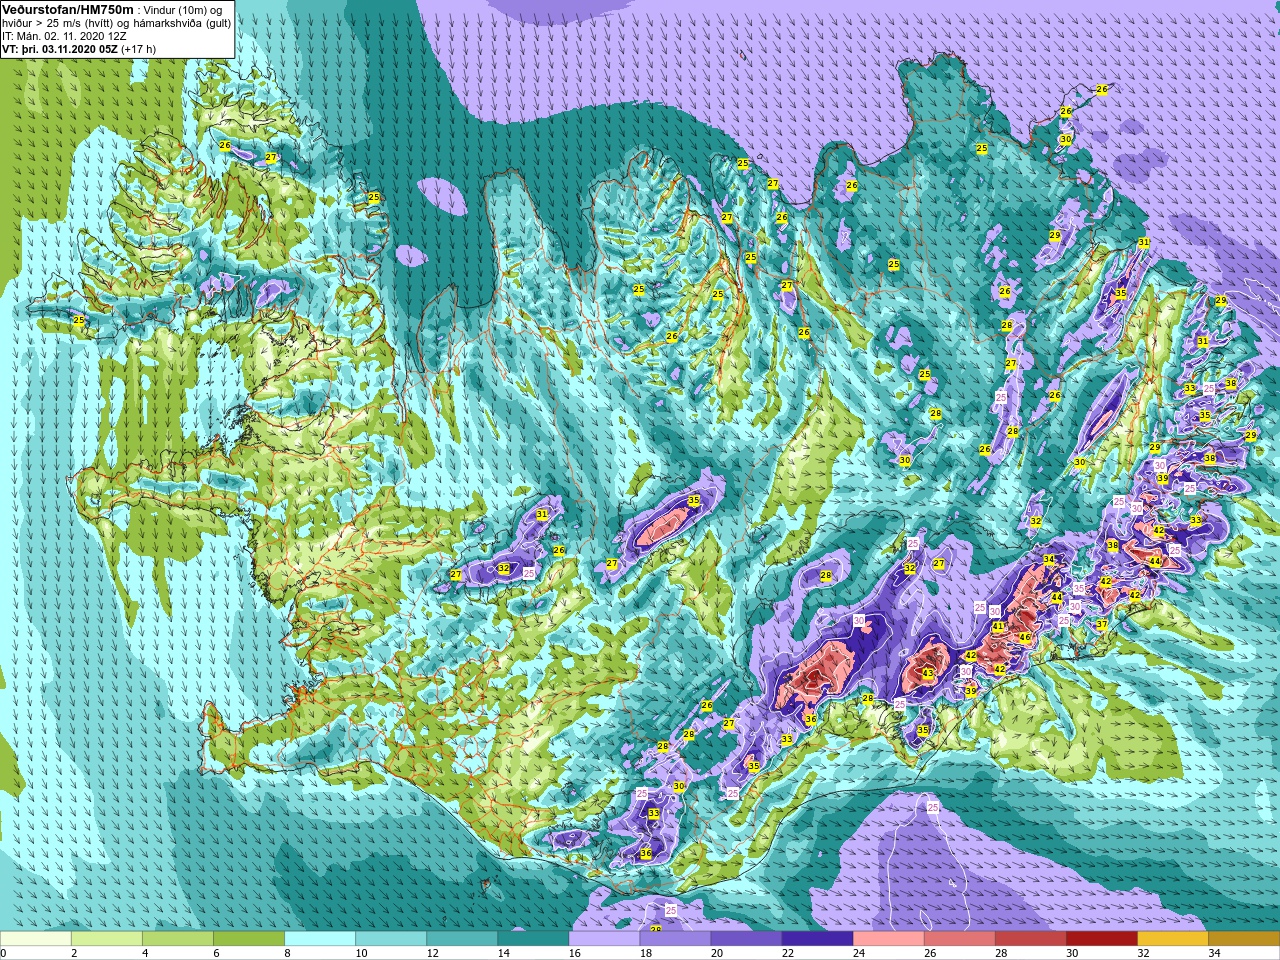Click the 24–26 m/s light pink legend swatch

[x=888, y=939]
